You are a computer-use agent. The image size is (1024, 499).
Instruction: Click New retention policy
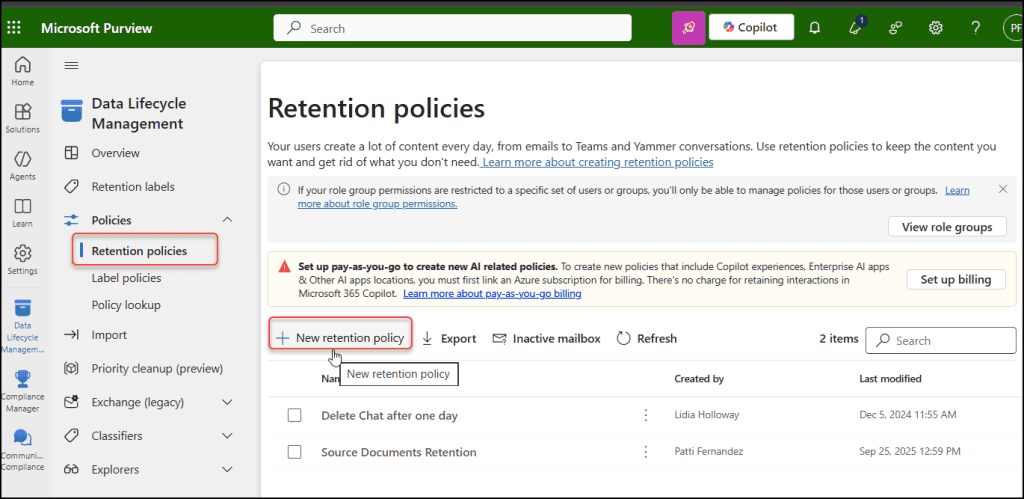[x=340, y=338]
